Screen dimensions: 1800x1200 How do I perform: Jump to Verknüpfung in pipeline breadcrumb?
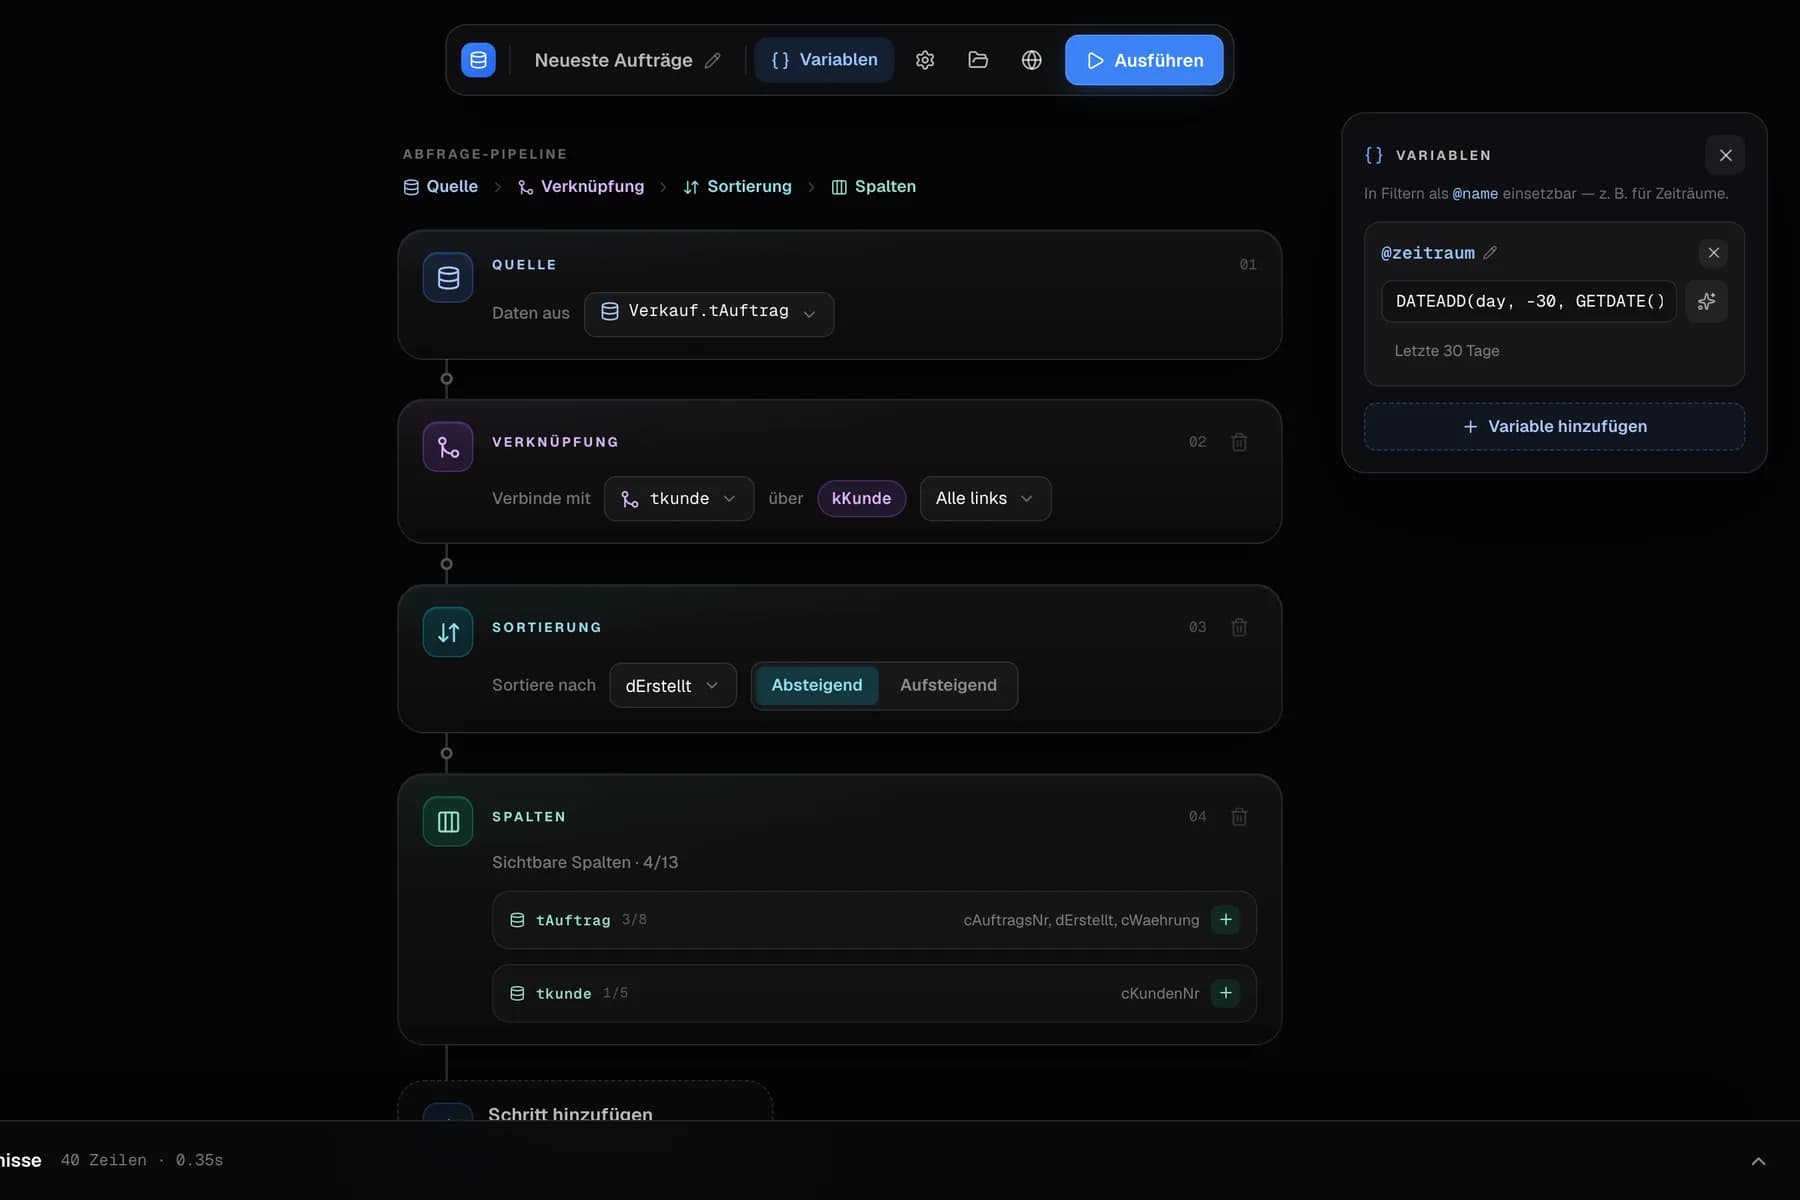(x=581, y=187)
